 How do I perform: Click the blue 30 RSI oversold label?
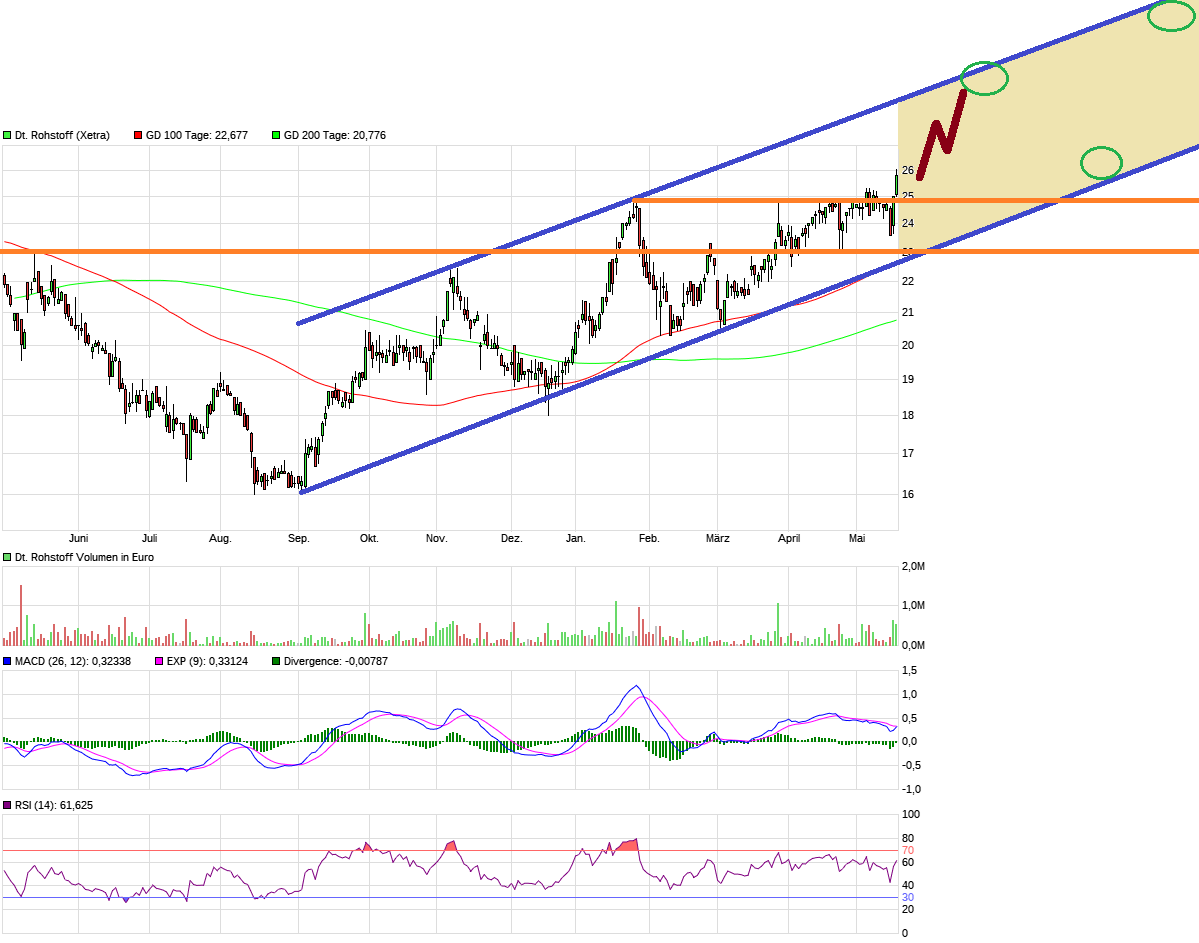tap(908, 898)
